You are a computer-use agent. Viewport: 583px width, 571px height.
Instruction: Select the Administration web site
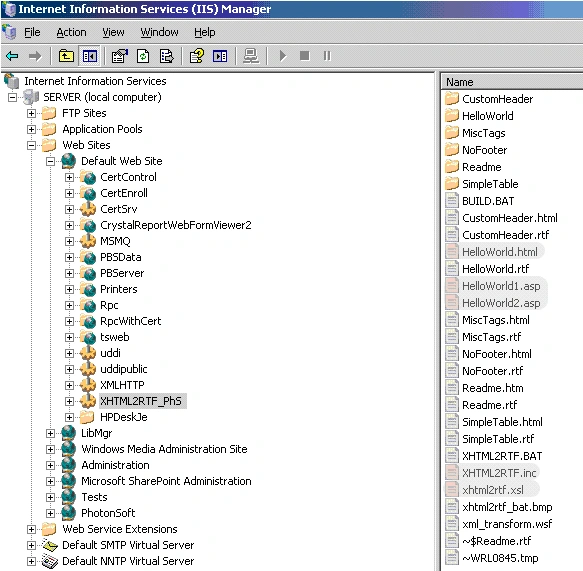[x=115, y=465]
